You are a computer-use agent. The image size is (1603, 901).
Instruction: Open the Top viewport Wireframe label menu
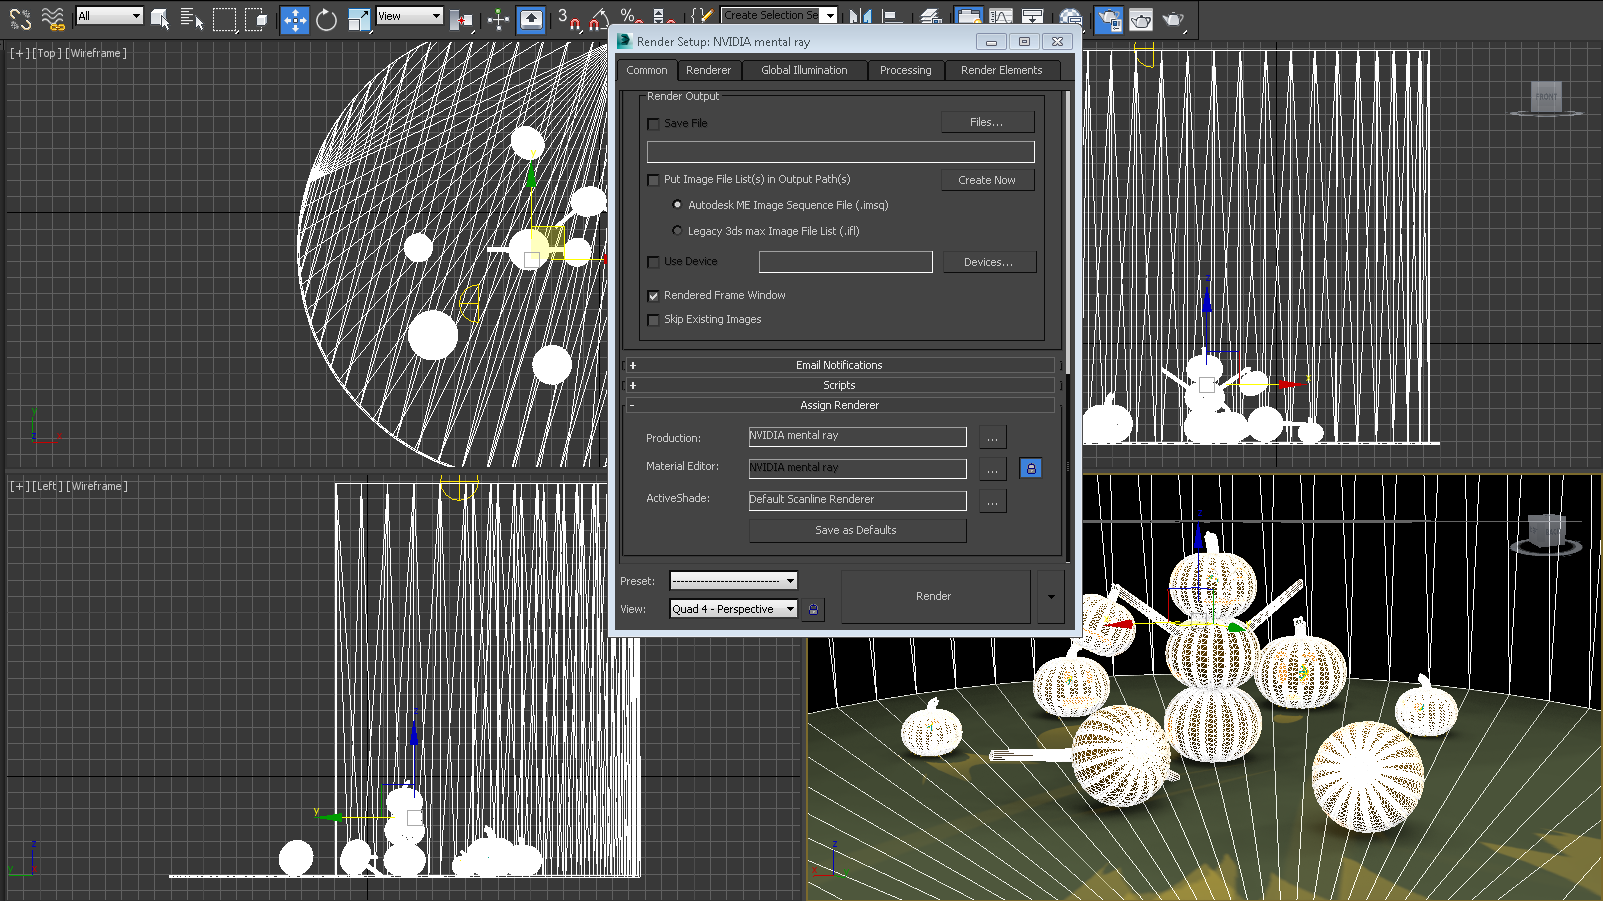click(x=96, y=53)
